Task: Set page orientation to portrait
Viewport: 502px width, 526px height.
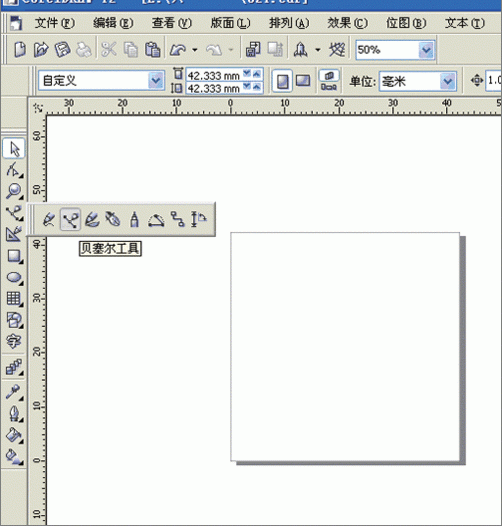Action: pyautogui.click(x=282, y=81)
